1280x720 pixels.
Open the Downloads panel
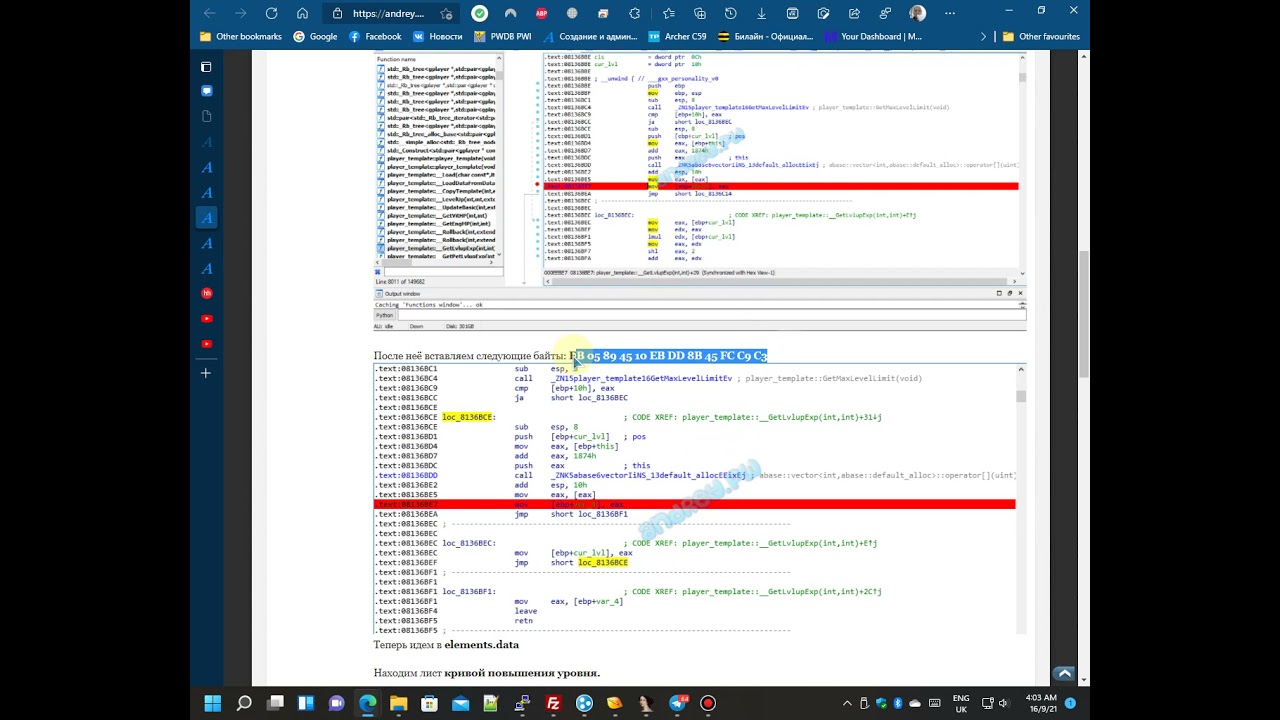tap(762, 14)
